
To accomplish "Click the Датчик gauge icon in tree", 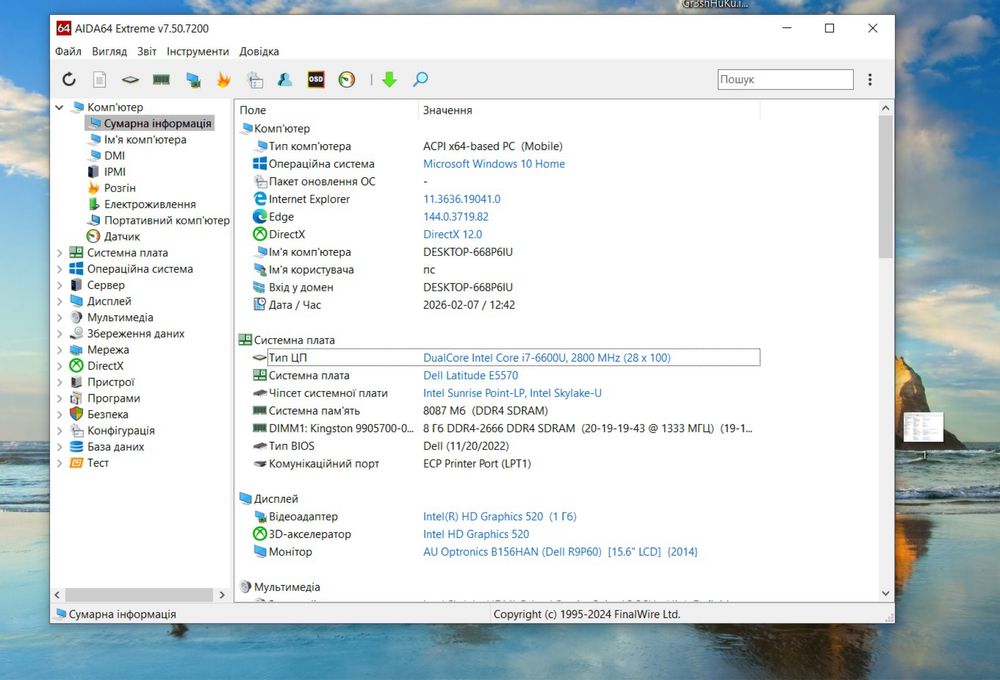I will pyautogui.click(x=93, y=236).
